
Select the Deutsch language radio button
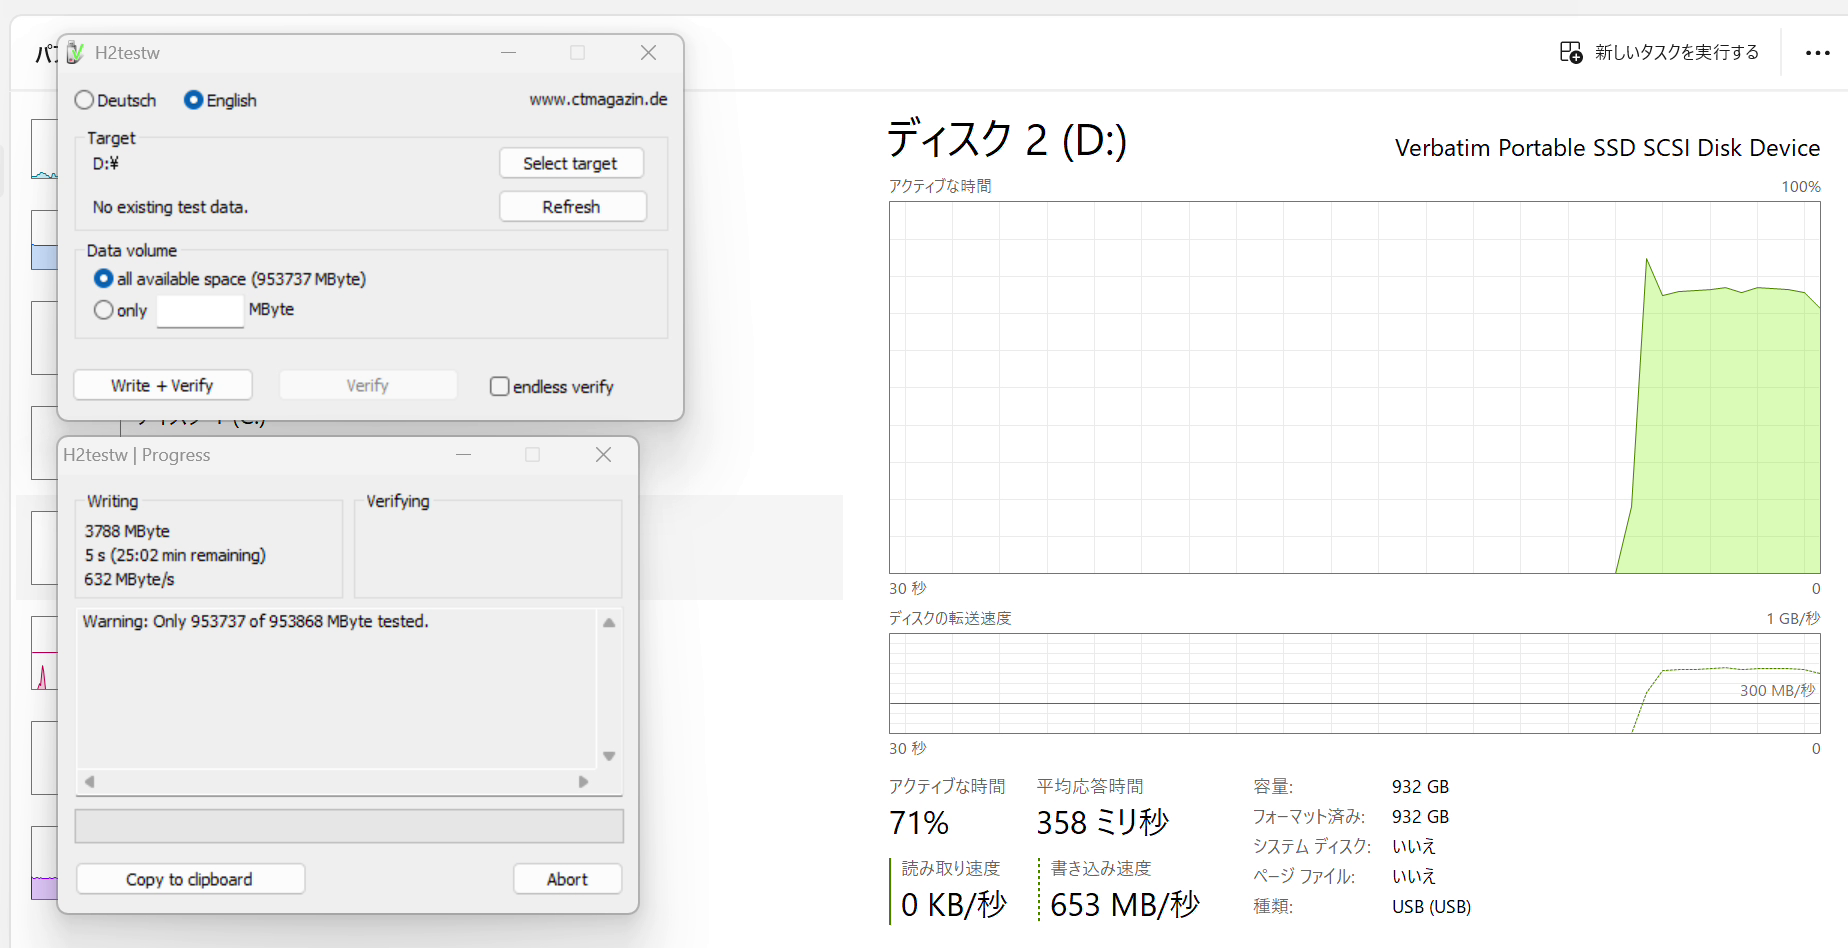85,100
